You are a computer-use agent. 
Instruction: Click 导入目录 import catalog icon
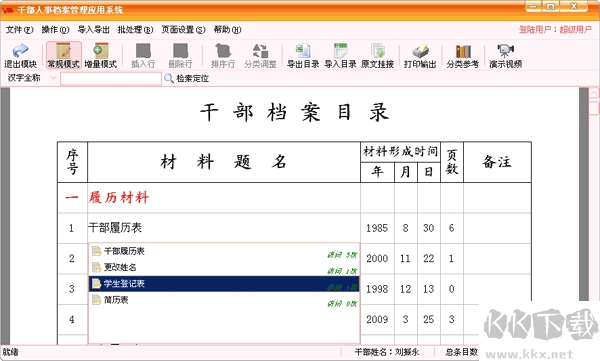340,56
